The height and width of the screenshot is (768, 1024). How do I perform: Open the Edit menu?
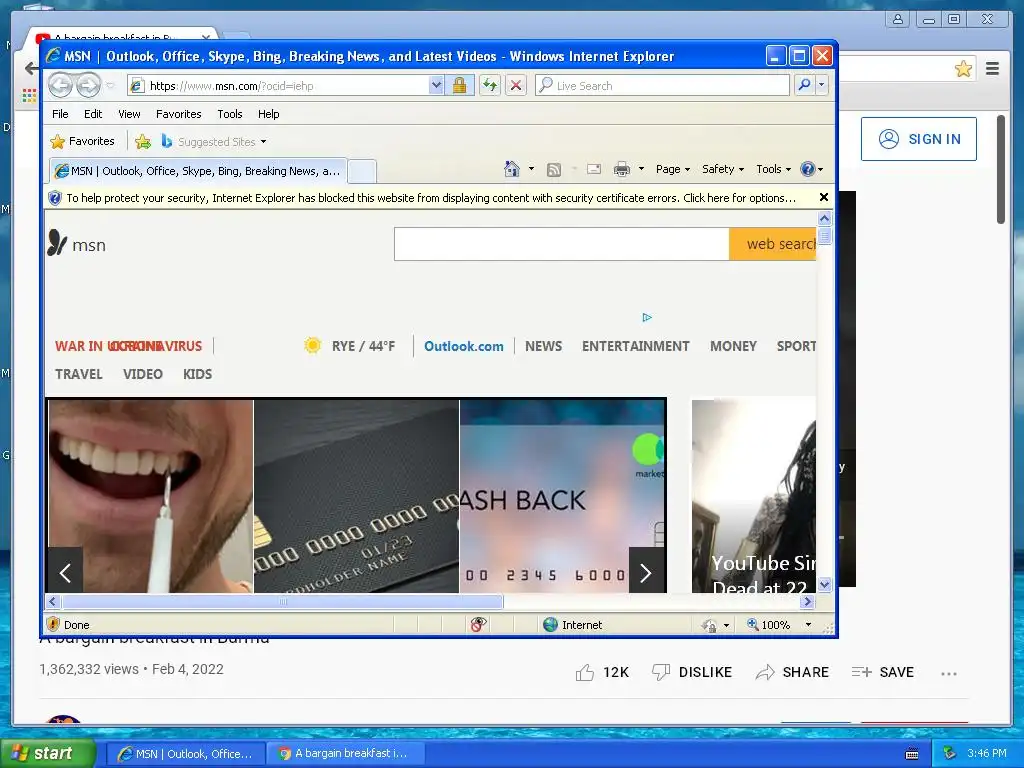[x=93, y=114]
